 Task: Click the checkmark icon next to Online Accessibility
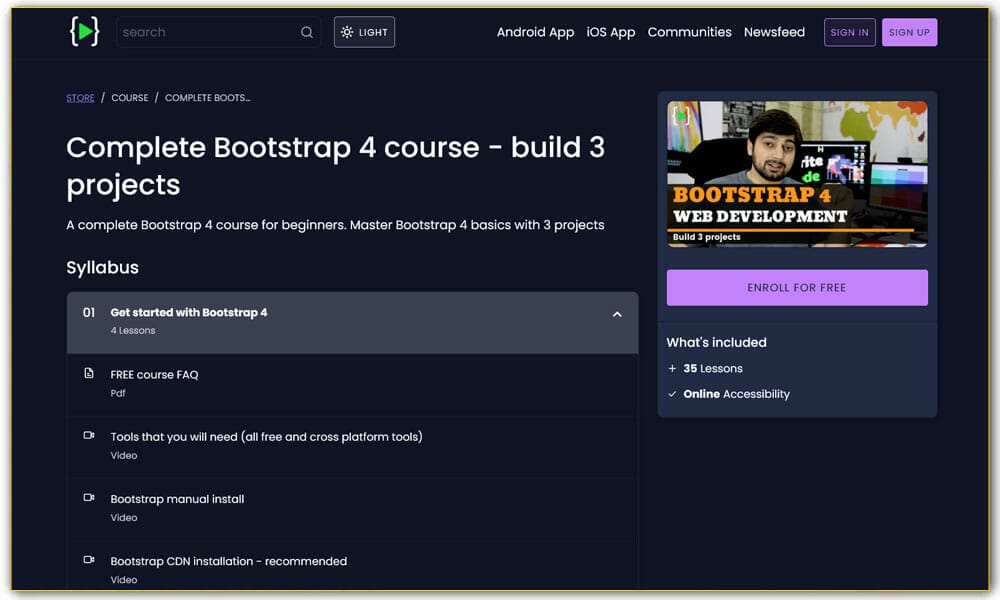672,394
